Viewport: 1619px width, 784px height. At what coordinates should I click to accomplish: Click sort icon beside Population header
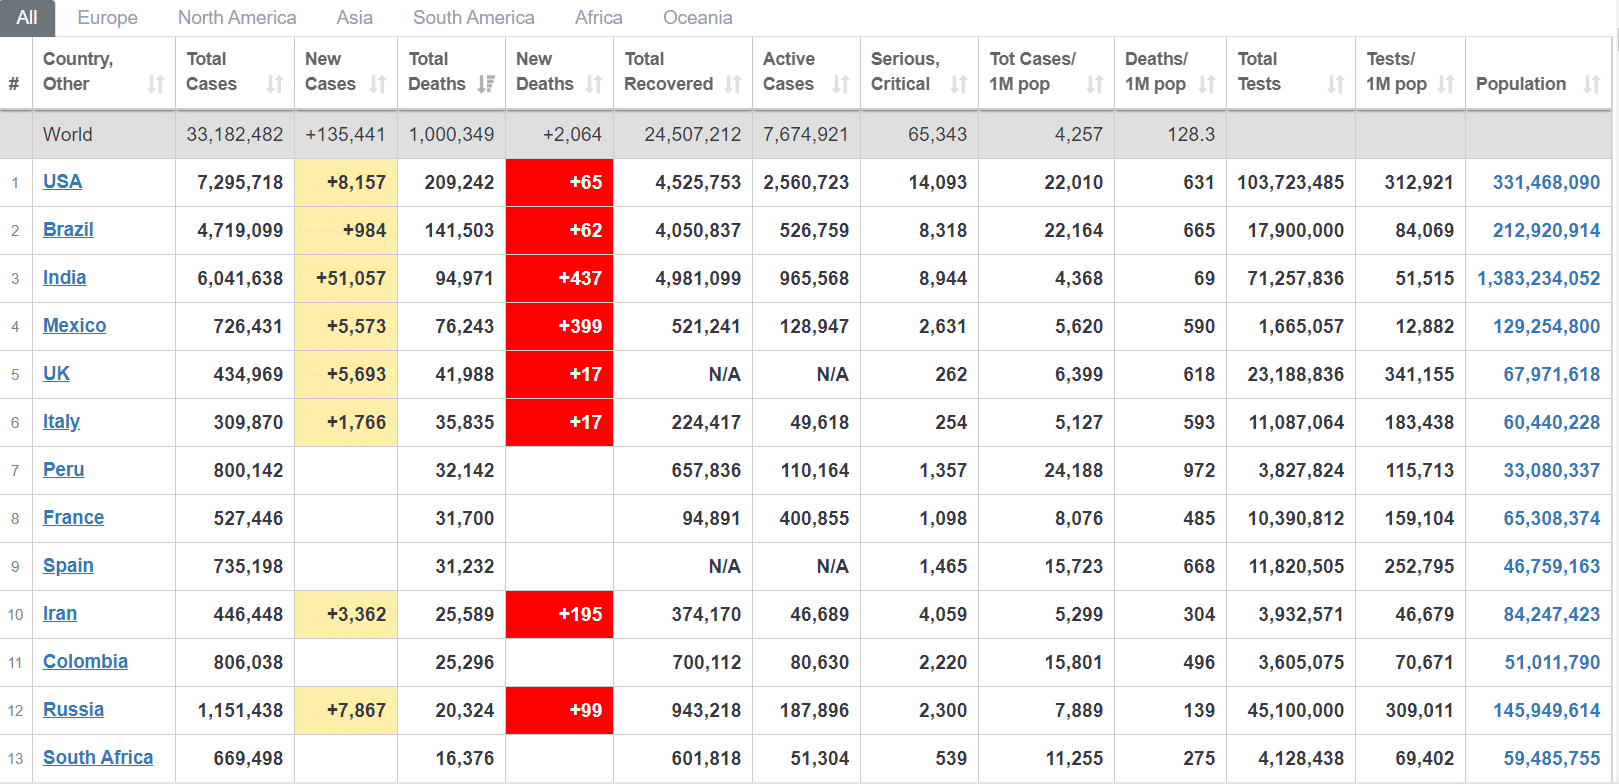click(1592, 85)
